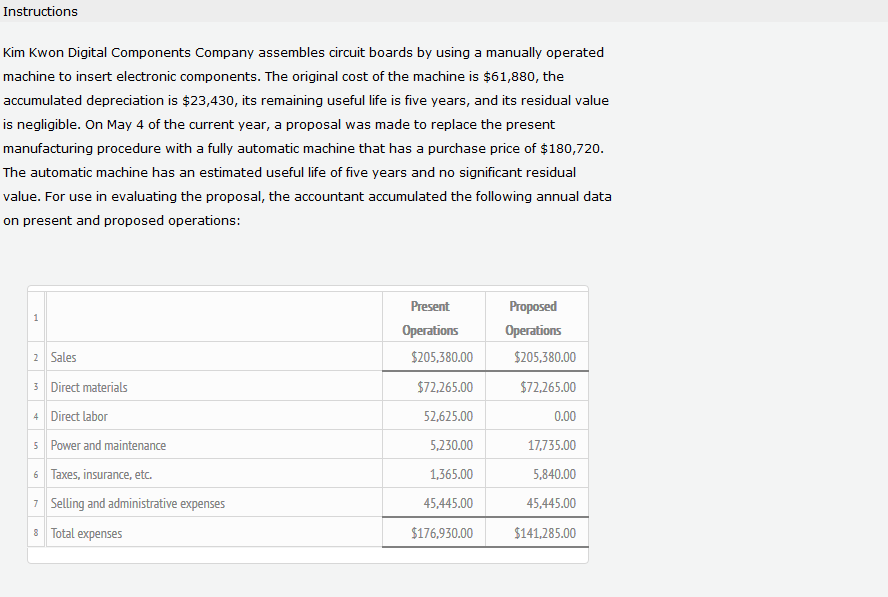This screenshot has width=888, height=597.
Task: Click the Direct materials row label
Action: 89,387
